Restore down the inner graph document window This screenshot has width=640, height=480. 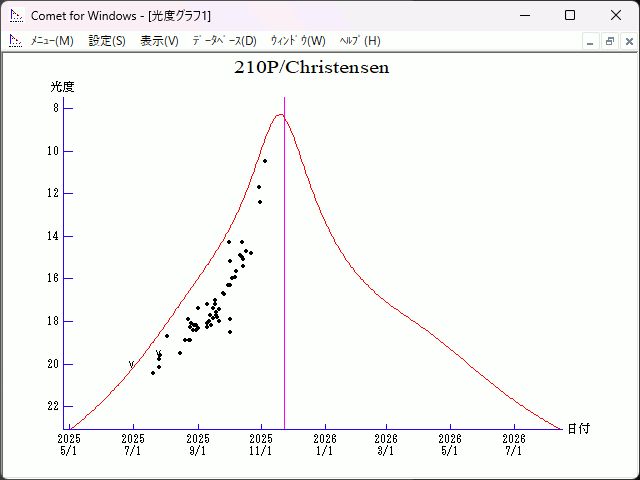click(609, 41)
